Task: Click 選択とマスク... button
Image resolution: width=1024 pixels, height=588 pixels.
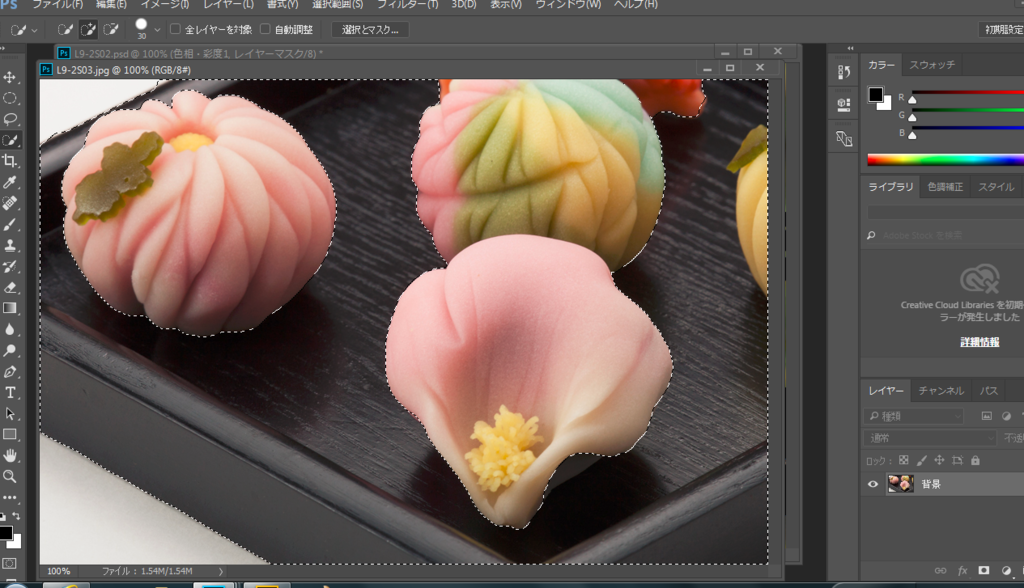Action: click(370, 29)
